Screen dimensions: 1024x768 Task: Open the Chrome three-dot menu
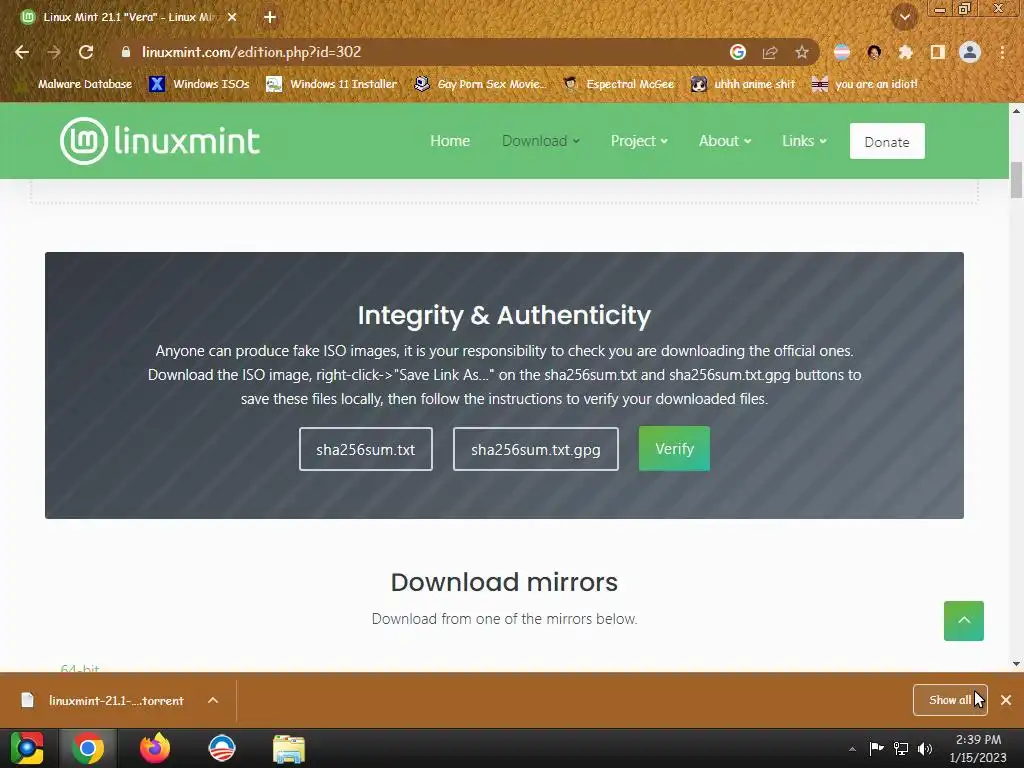point(1002,52)
